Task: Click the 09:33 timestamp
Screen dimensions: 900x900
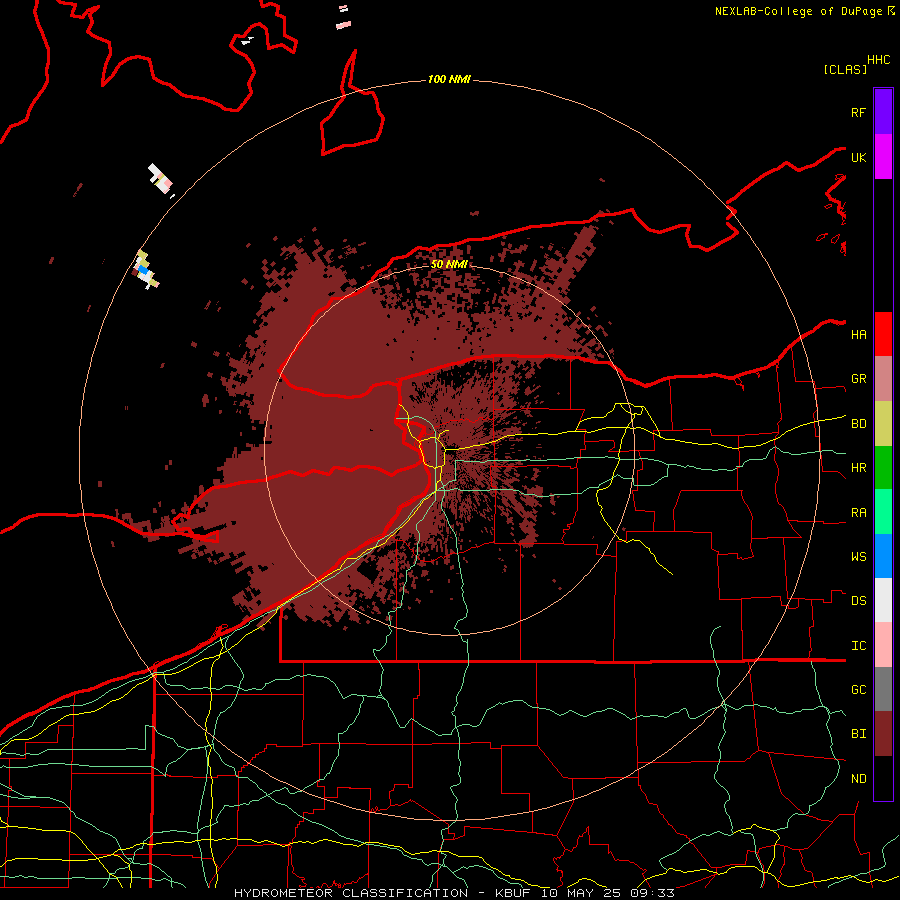Action: pos(652,893)
